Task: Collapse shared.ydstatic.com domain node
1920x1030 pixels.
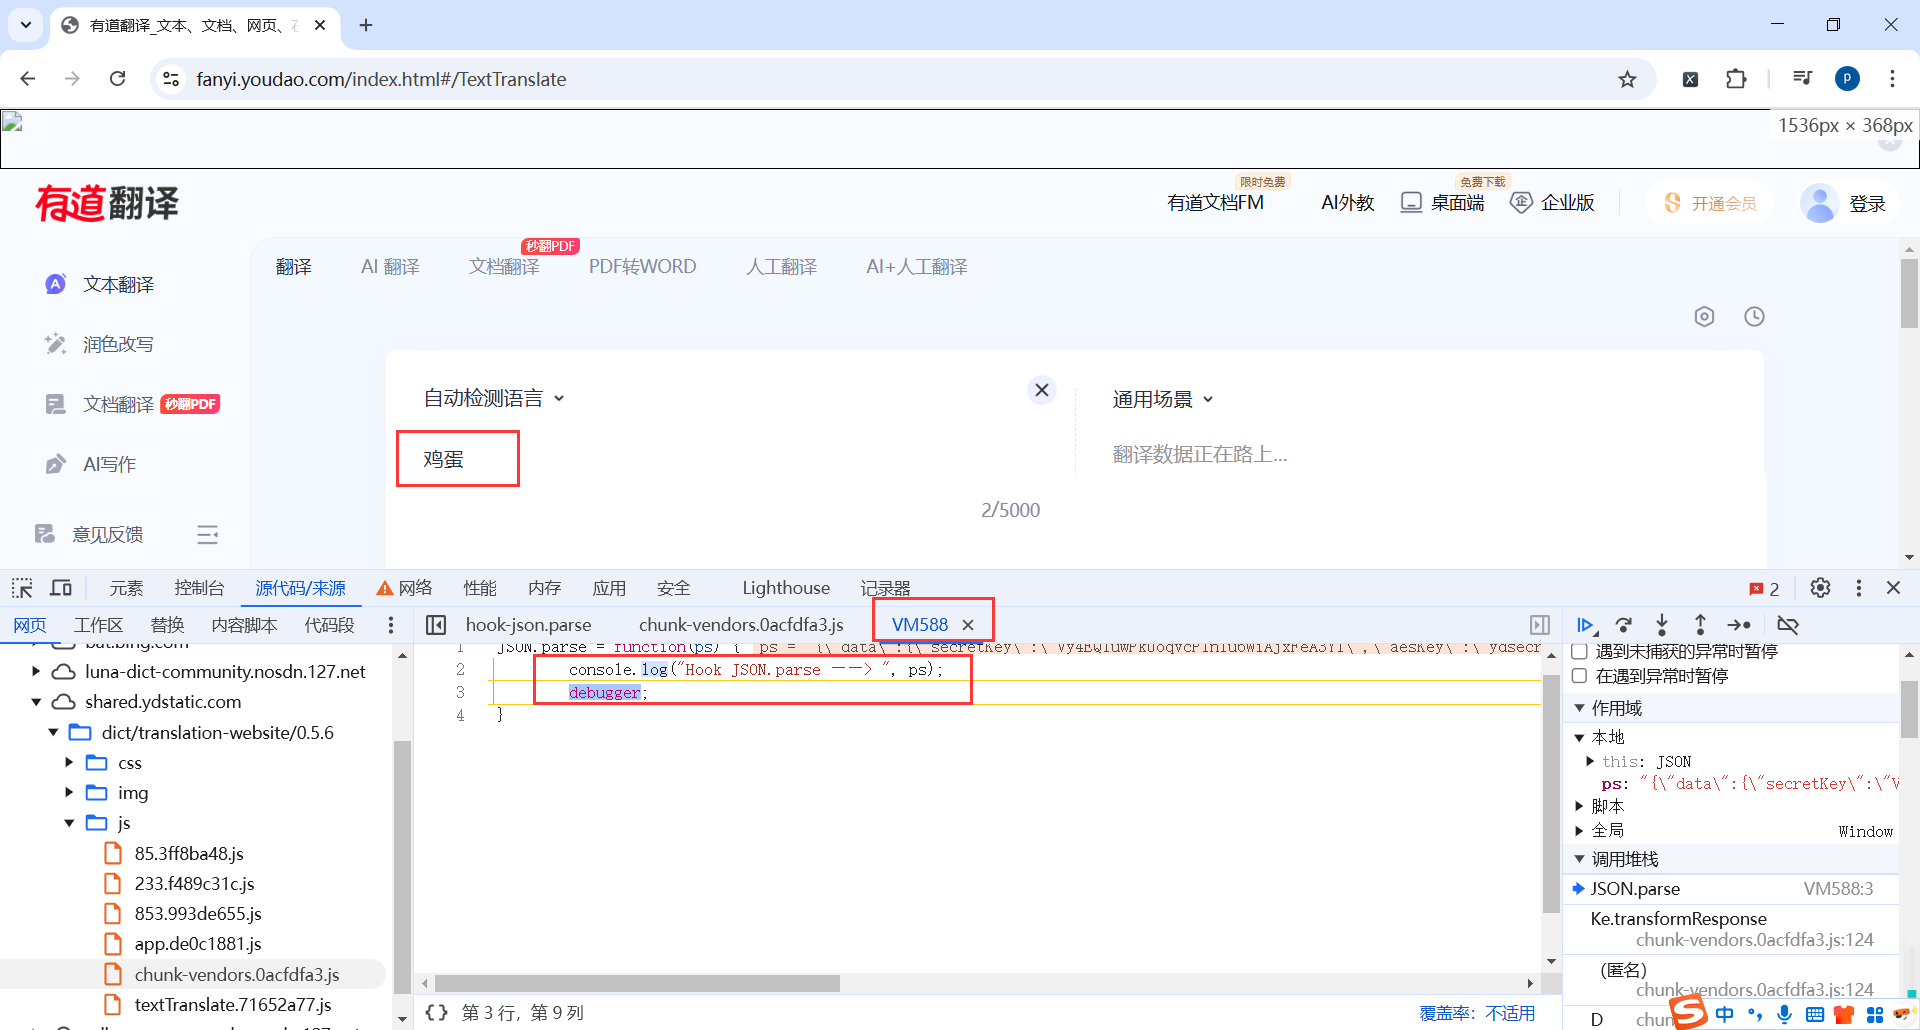Action: 36,702
